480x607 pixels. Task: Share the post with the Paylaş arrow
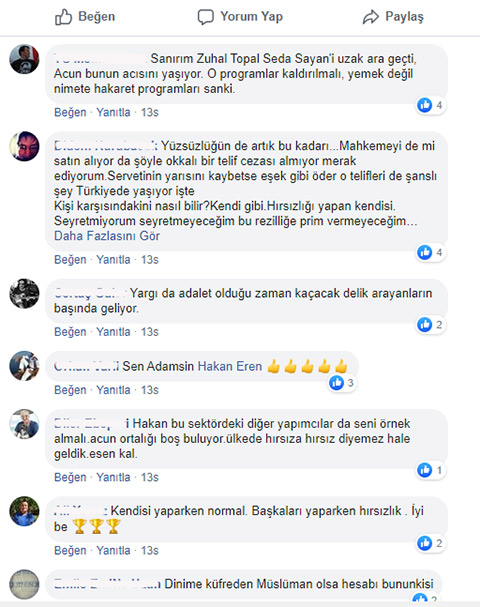[x=393, y=17]
